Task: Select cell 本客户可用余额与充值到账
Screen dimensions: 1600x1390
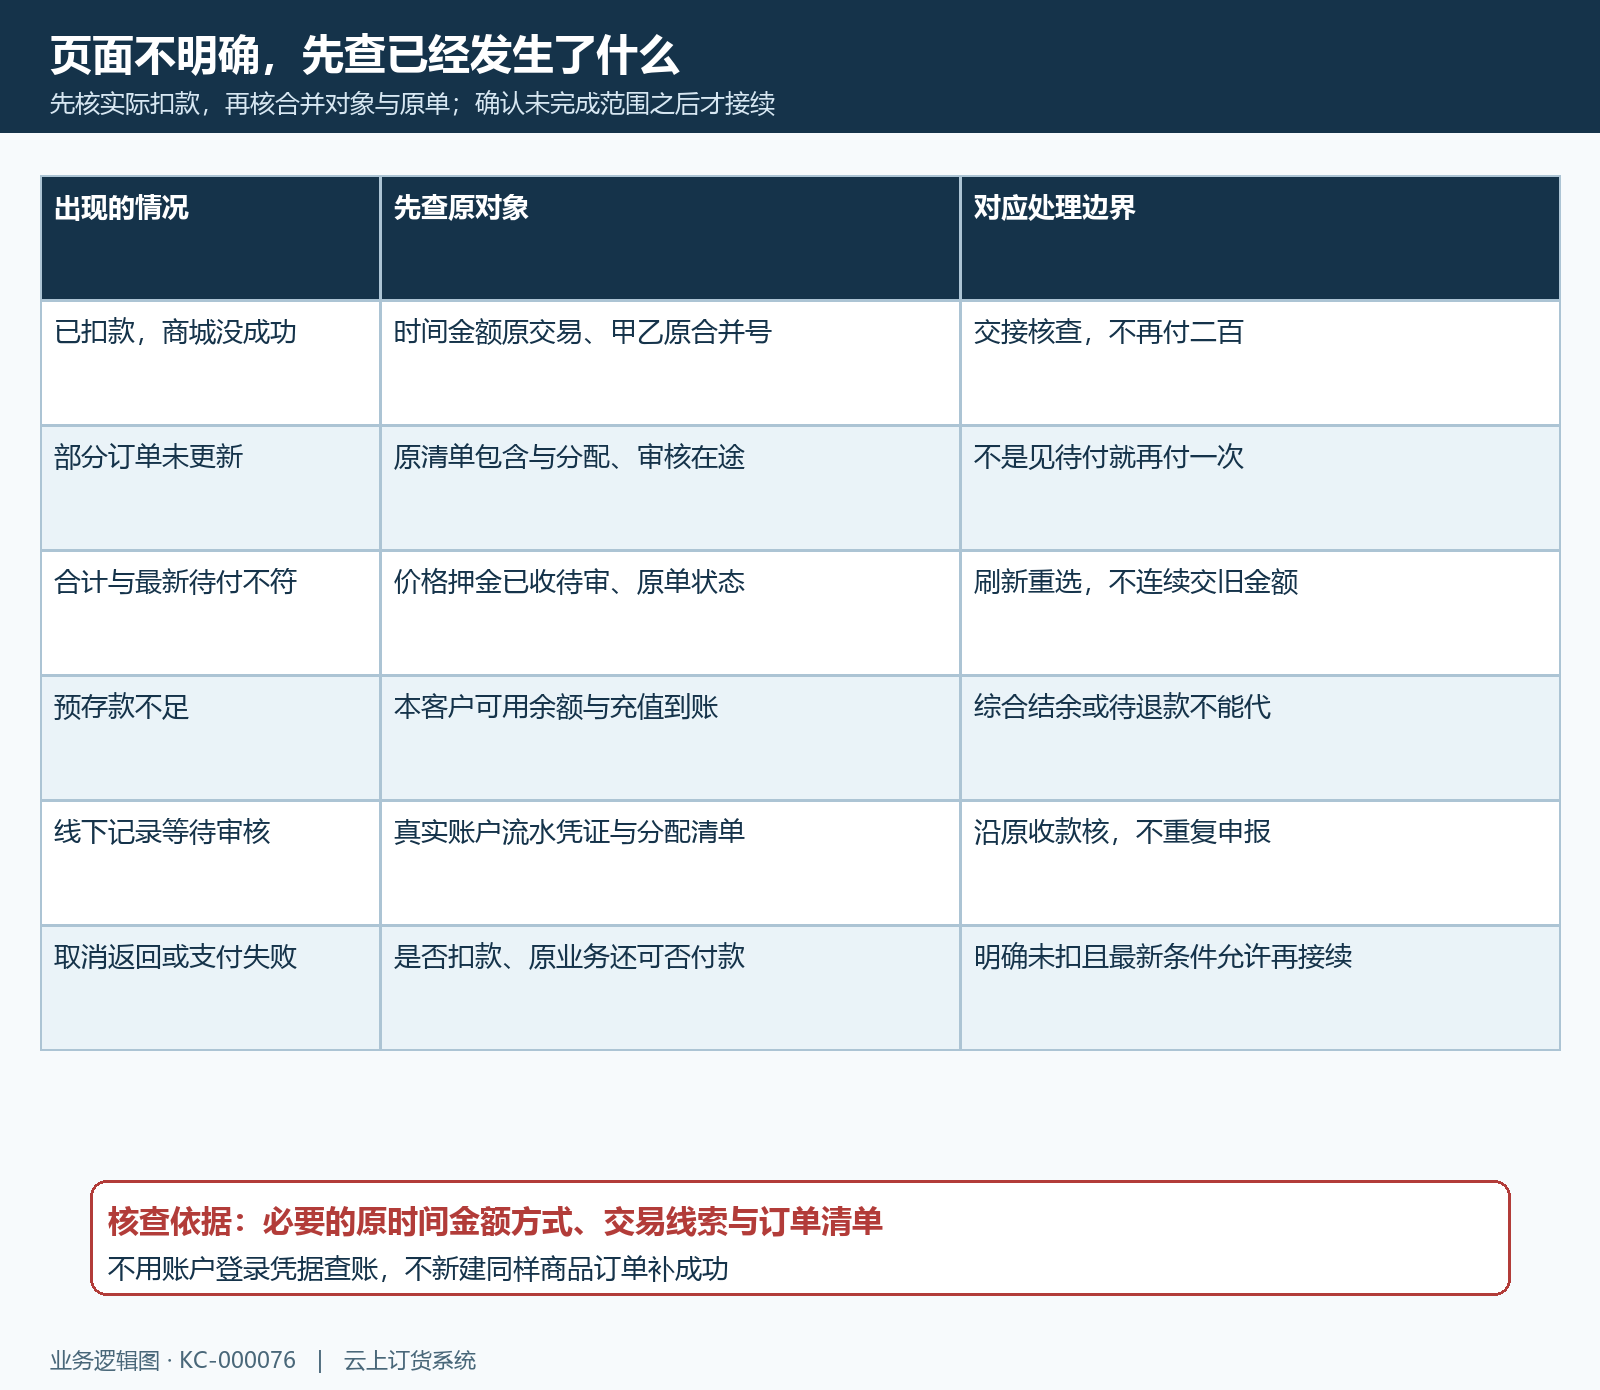Action: point(670,738)
